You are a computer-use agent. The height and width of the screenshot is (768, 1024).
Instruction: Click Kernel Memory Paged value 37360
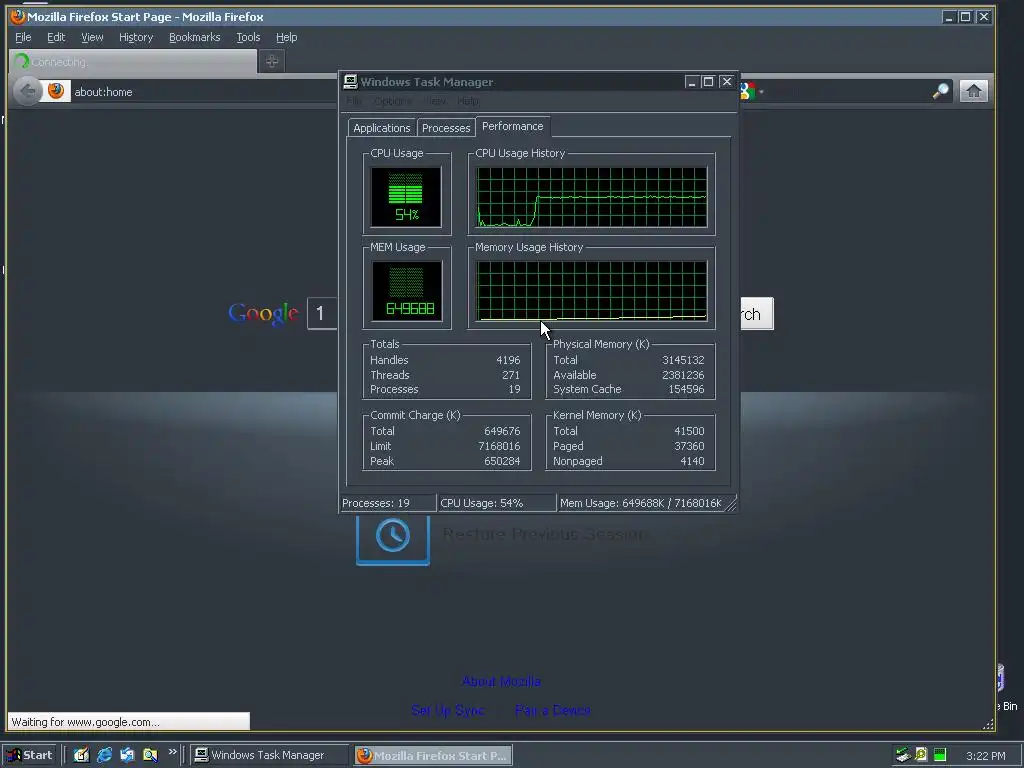(x=689, y=446)
